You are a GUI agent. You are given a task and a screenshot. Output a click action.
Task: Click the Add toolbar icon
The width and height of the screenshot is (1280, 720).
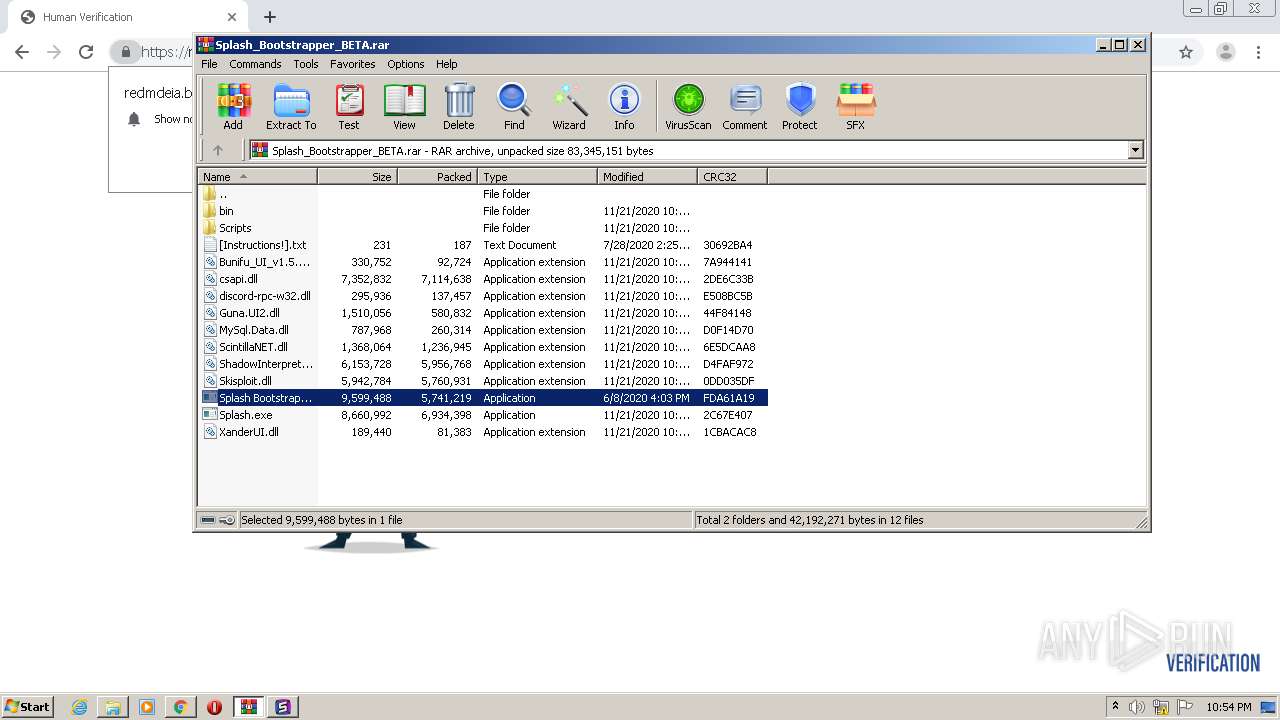pyautogui.click(x=233, y=106)
